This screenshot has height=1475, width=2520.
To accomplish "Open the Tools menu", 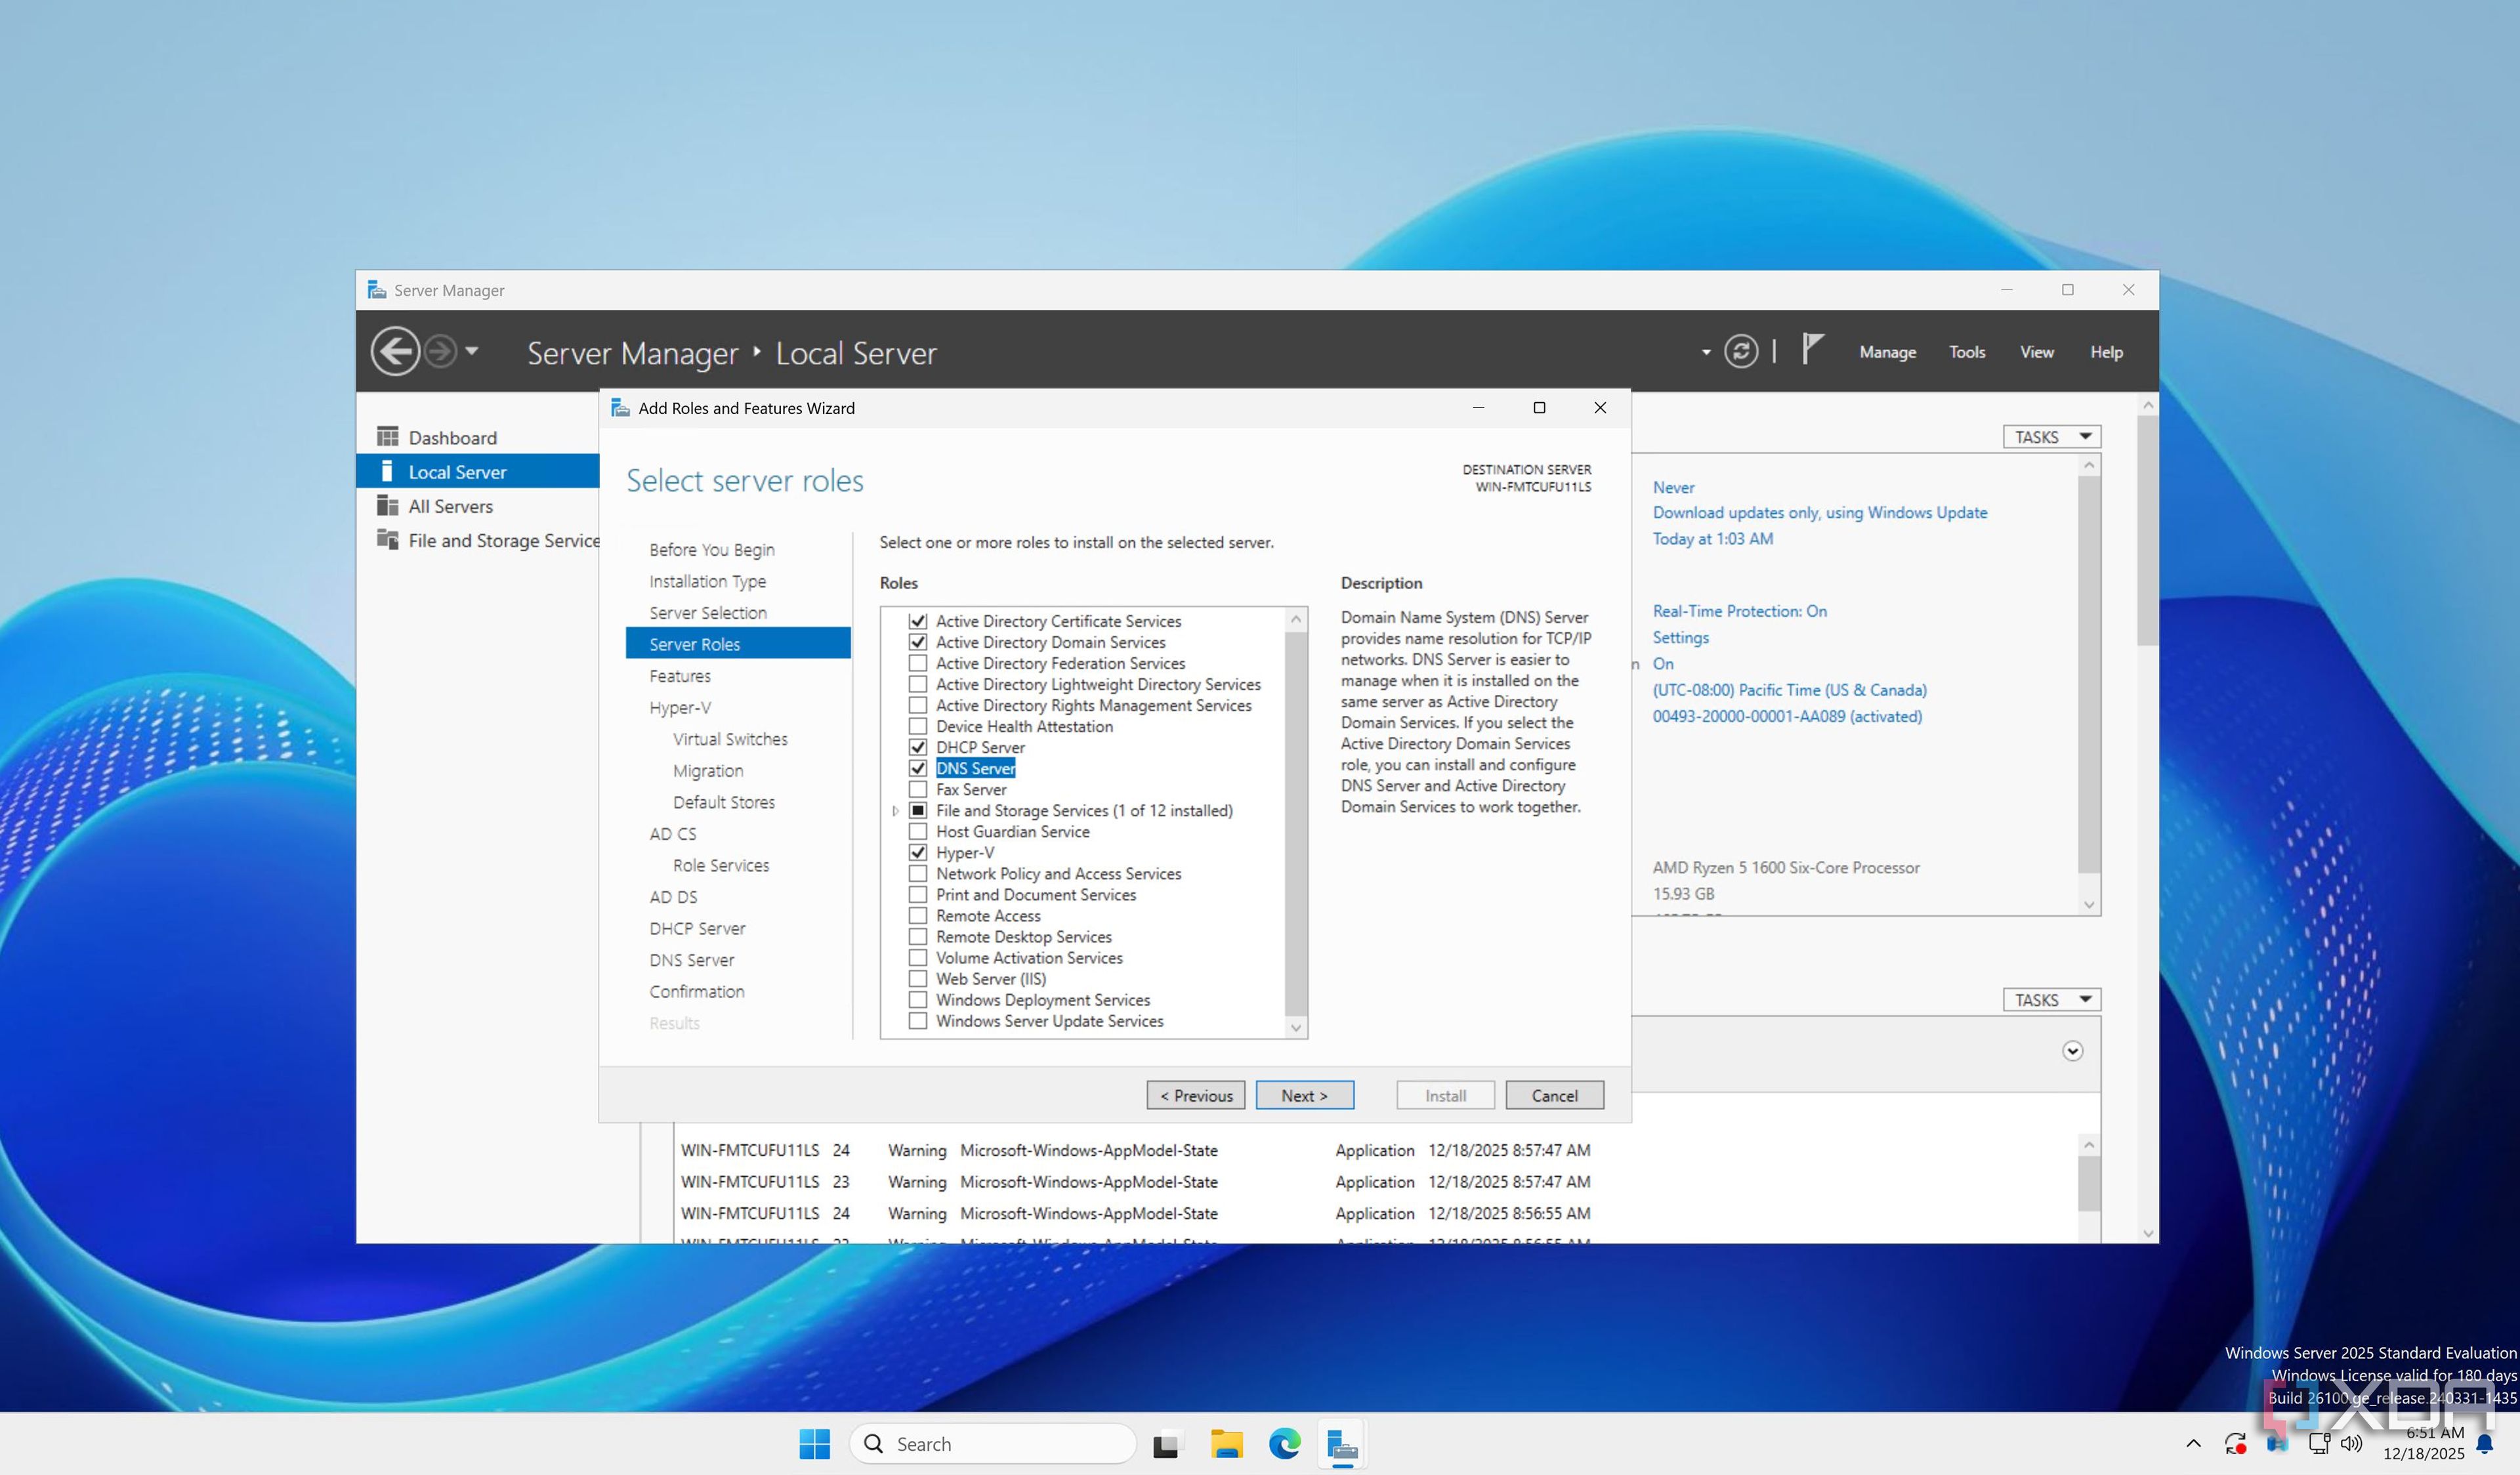I will click(1966, 352).
